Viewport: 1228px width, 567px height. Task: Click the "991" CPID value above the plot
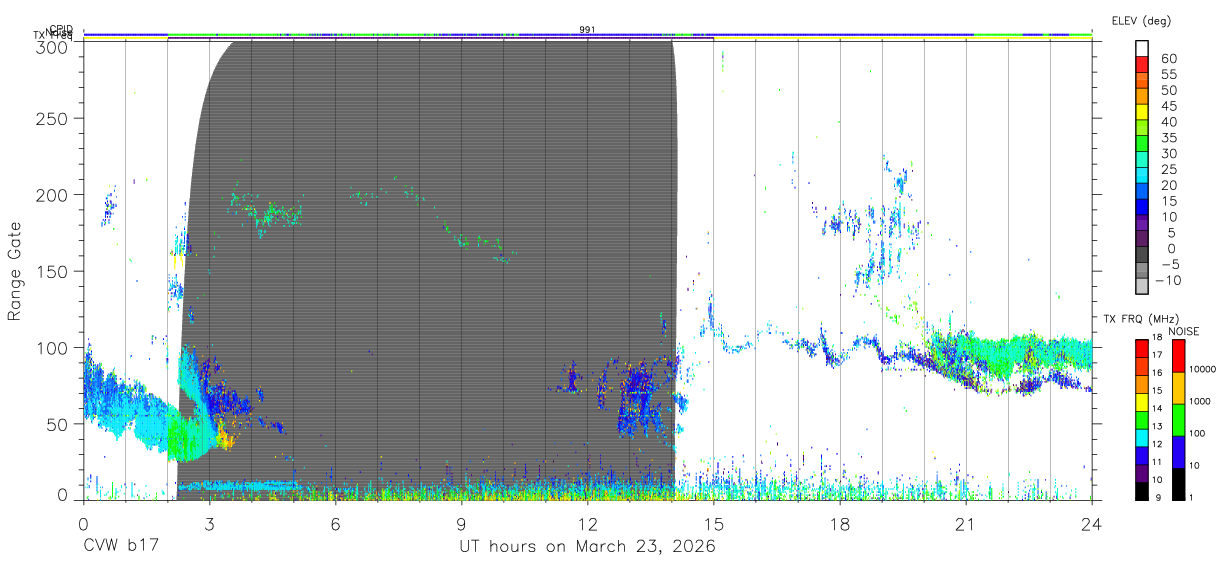(x=587, y=30)
